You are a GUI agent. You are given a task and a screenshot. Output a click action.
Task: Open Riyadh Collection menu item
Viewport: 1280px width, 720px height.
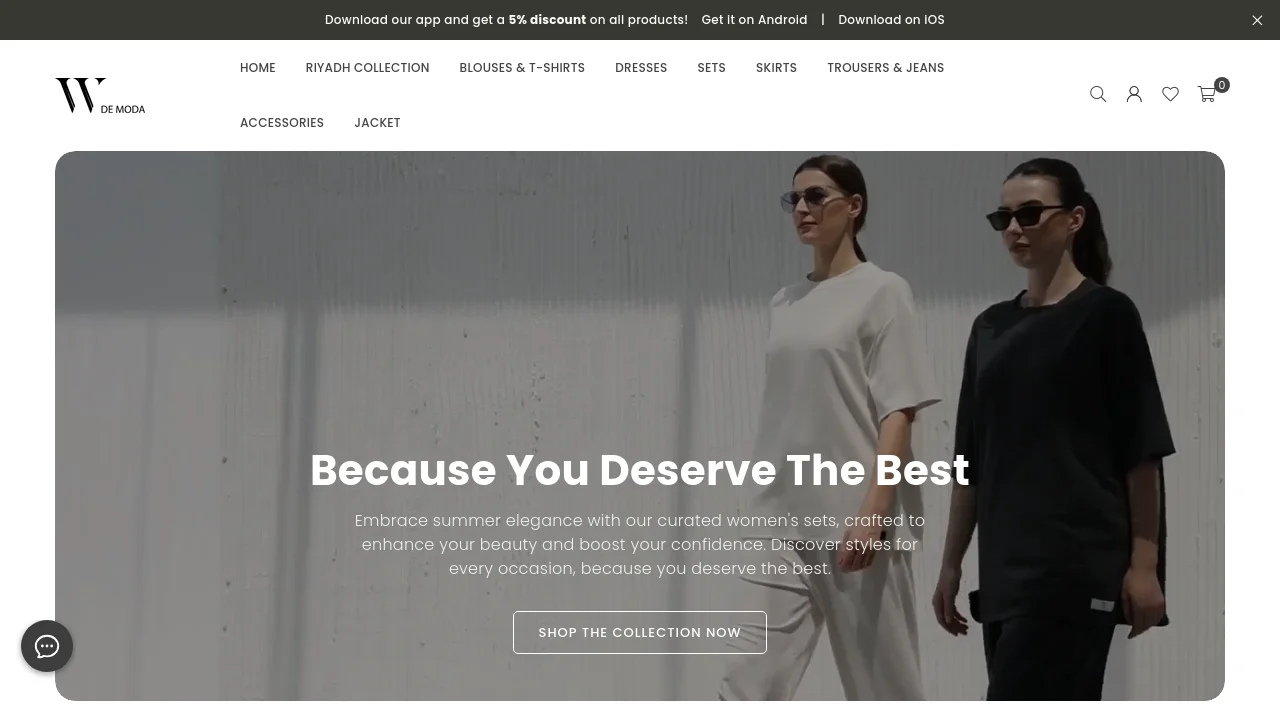[x=367, y=68]
